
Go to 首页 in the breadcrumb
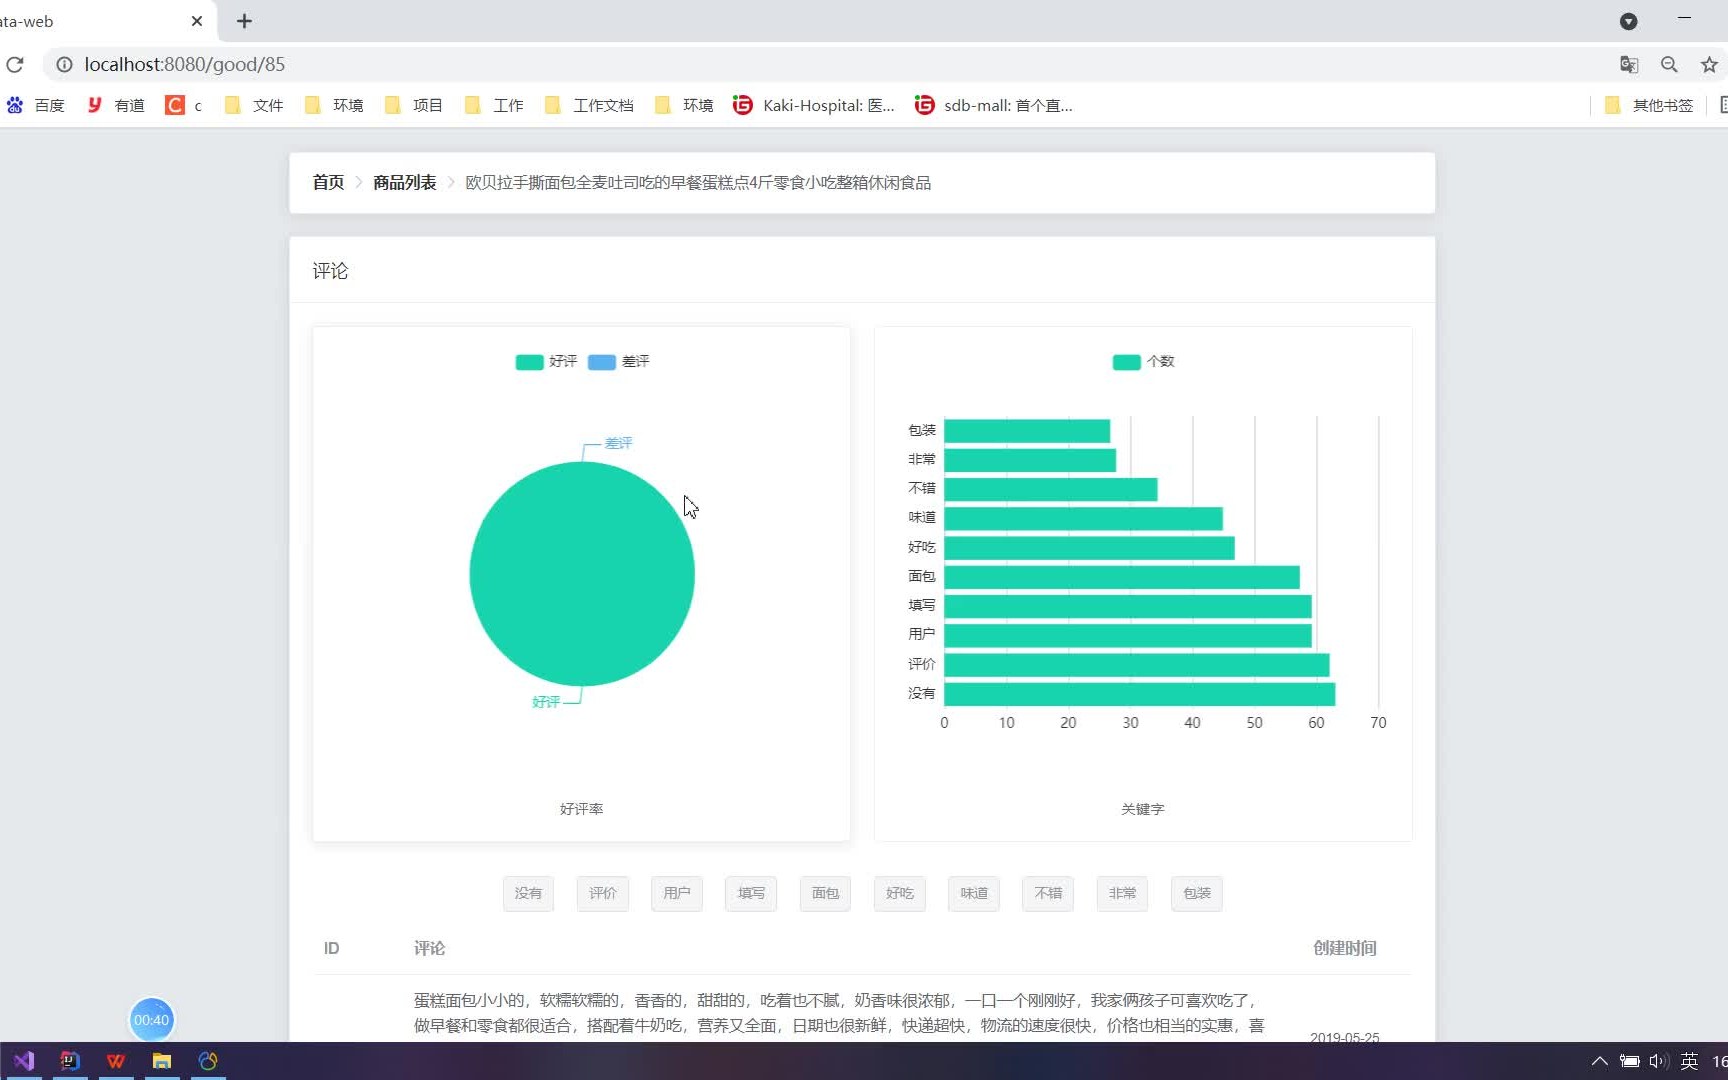(x=327, y=182)
